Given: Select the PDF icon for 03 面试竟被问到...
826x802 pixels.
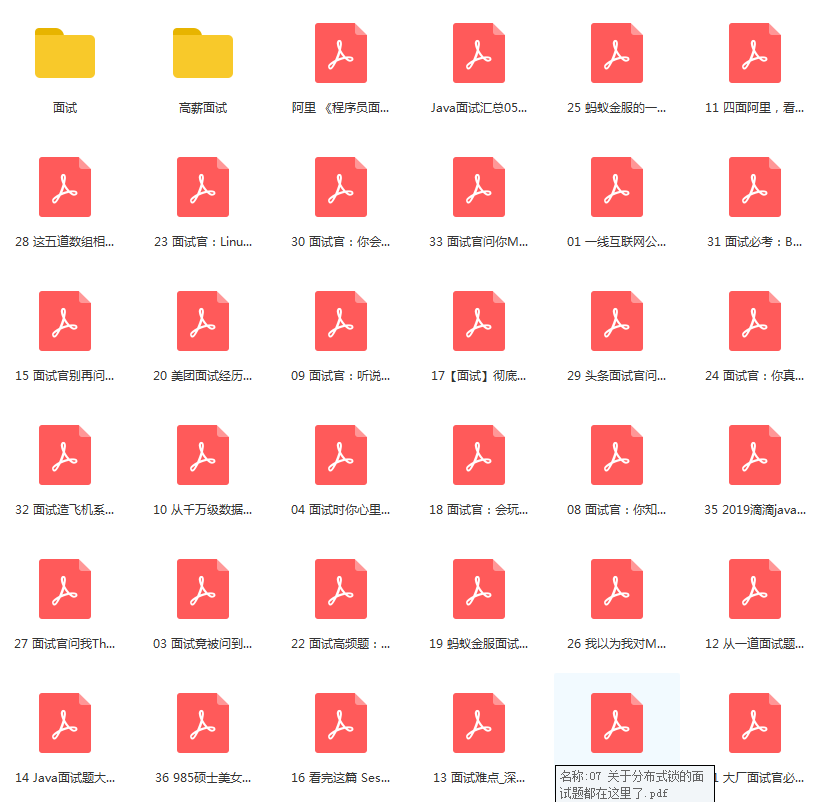Looking at the screenshot, I should (x=203, y=589).
